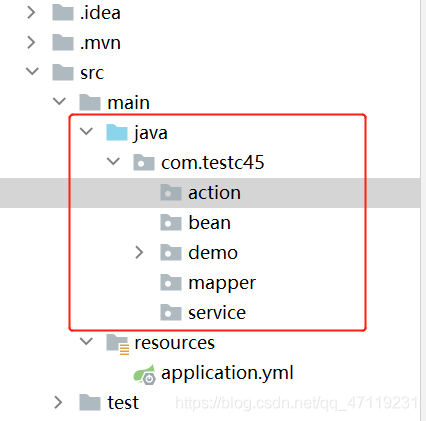The image size is (426, 421).
Task: Click the .idea folder icon
Action: [63, 12]
